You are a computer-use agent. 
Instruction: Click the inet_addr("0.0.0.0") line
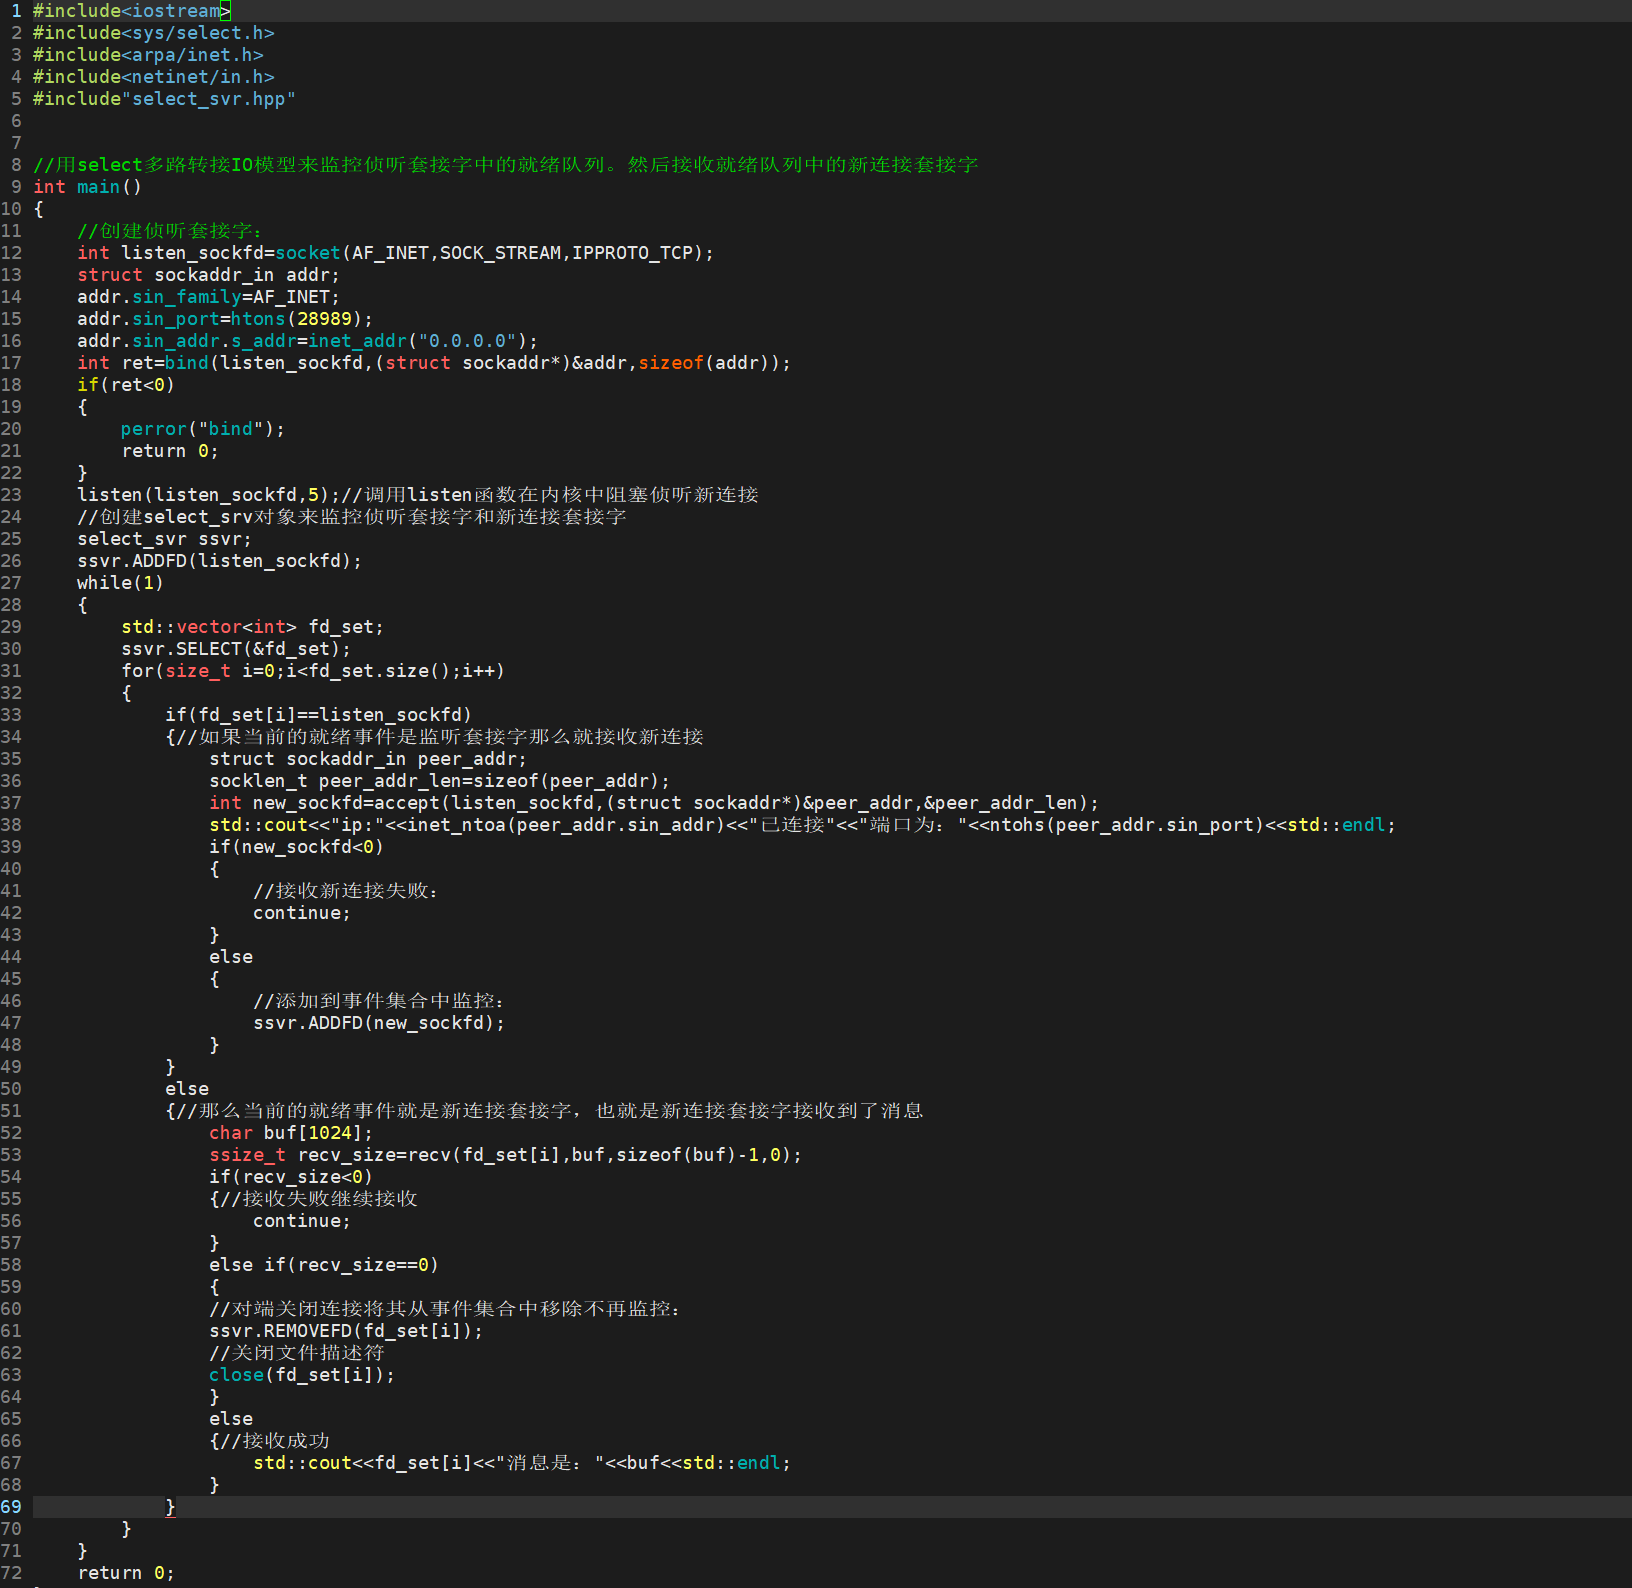tap(308, 341)
